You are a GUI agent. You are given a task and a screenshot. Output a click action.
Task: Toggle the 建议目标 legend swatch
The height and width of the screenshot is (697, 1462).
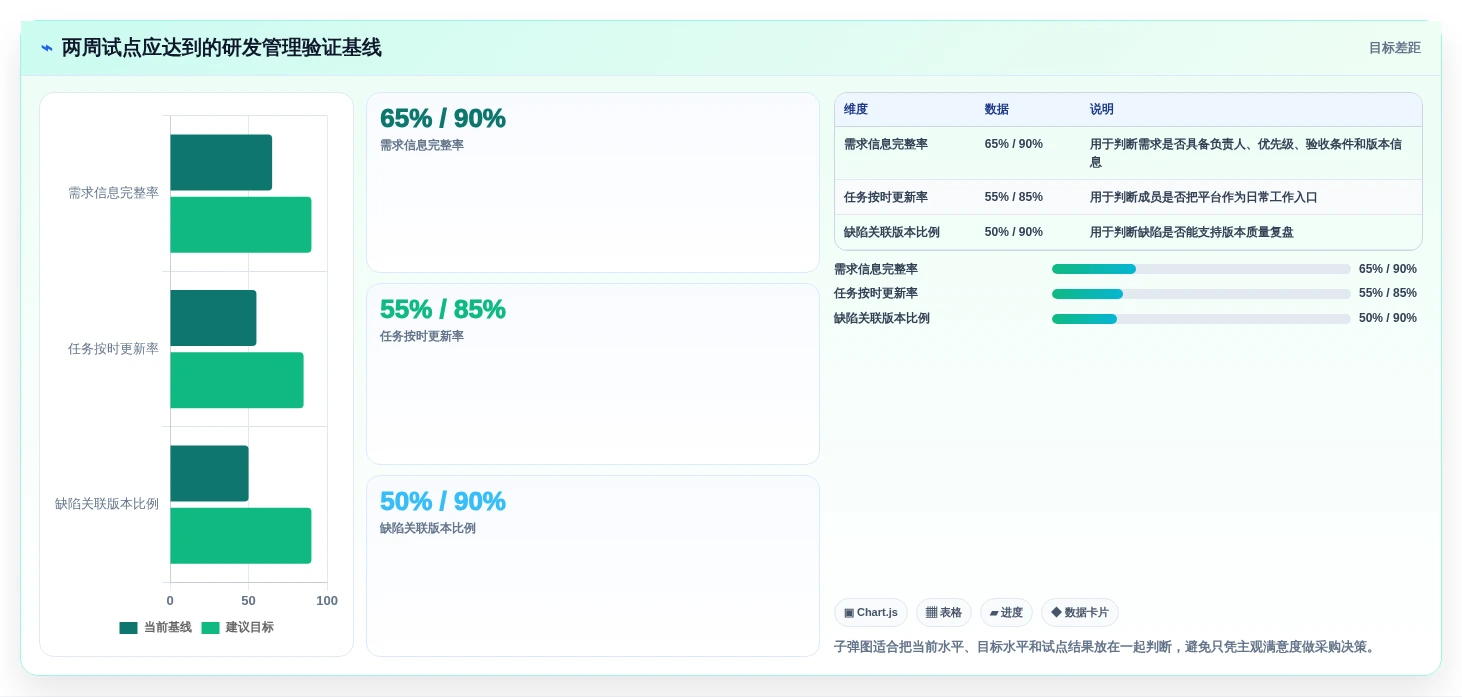tap(210, 628)
